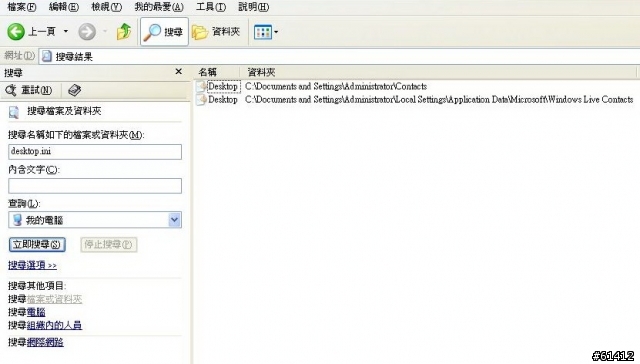Click the file icon of the Contacts Desktop result
Image resolution: width=640 pixels, height=364 pixels.
tap(201, 87)
